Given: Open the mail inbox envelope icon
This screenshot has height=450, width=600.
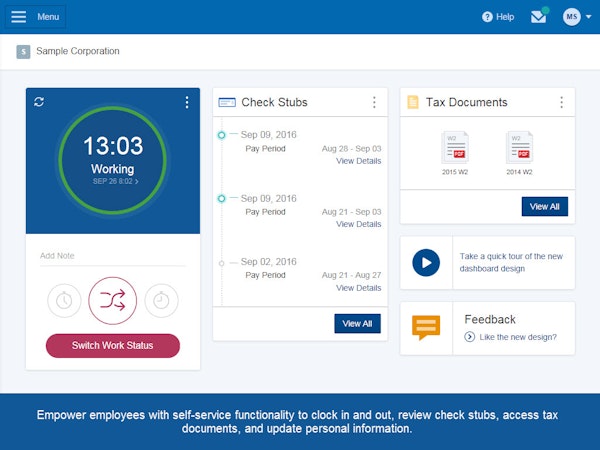Looking at the screenshot, I should pyautogui.click(x=538, y=17).
